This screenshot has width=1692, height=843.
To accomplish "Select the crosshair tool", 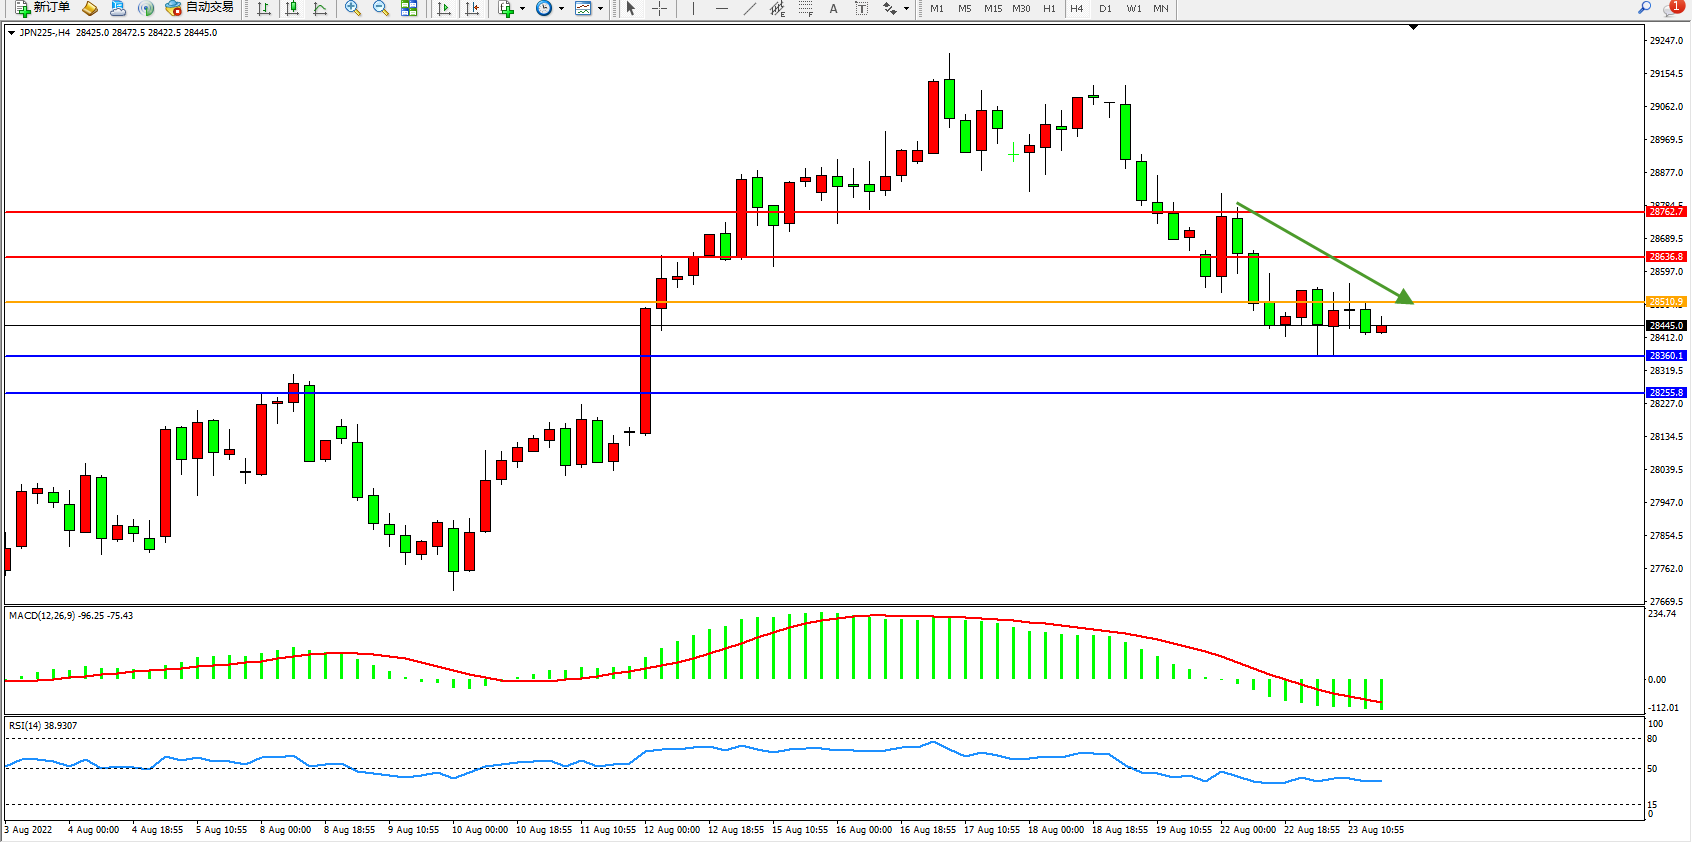I will (x=660, y=8).
